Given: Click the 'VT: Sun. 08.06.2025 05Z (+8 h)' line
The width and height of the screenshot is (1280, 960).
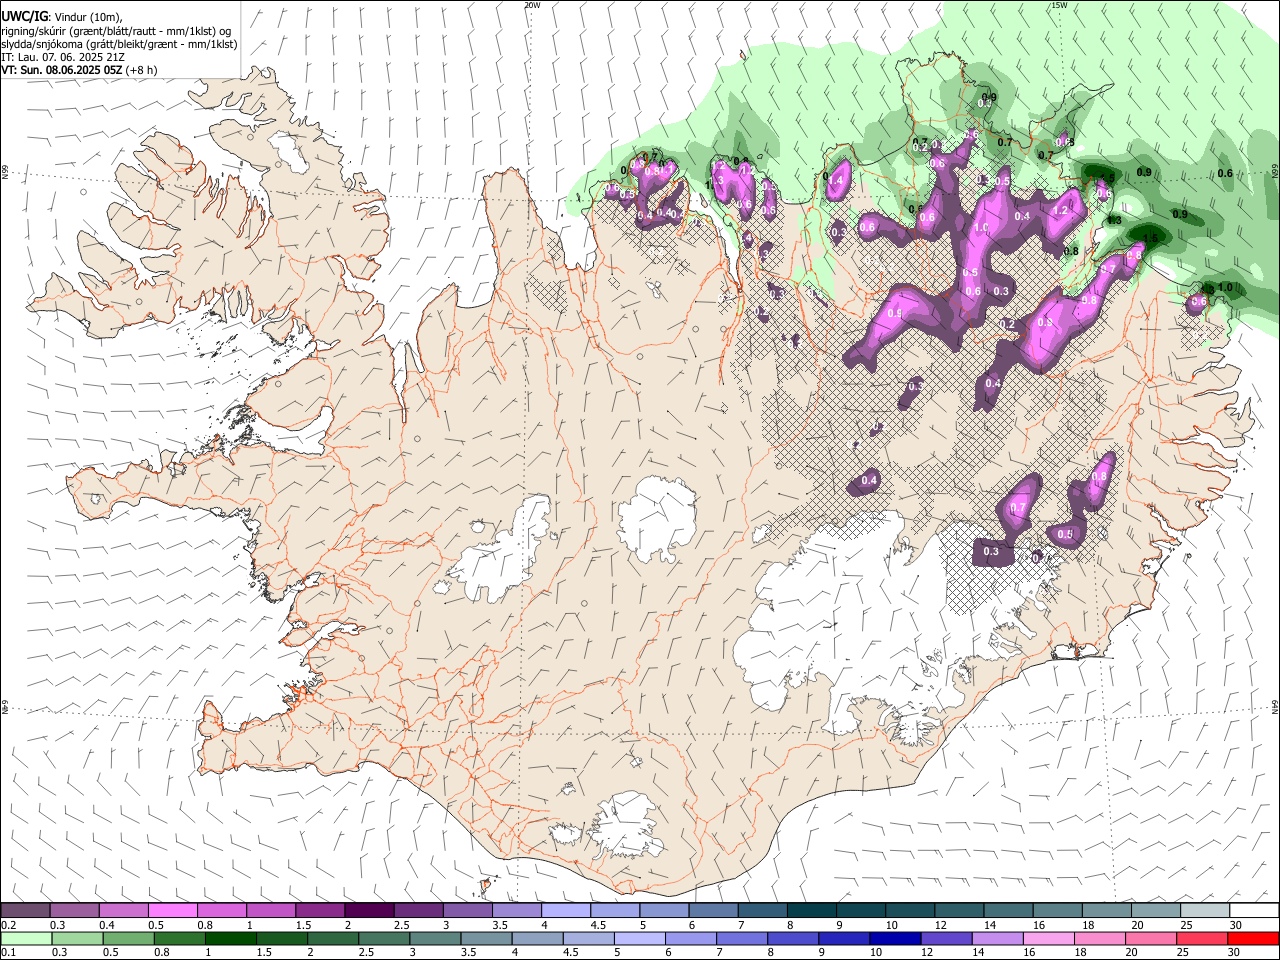Looking at the screenshot, I should [x=79, y=70].
